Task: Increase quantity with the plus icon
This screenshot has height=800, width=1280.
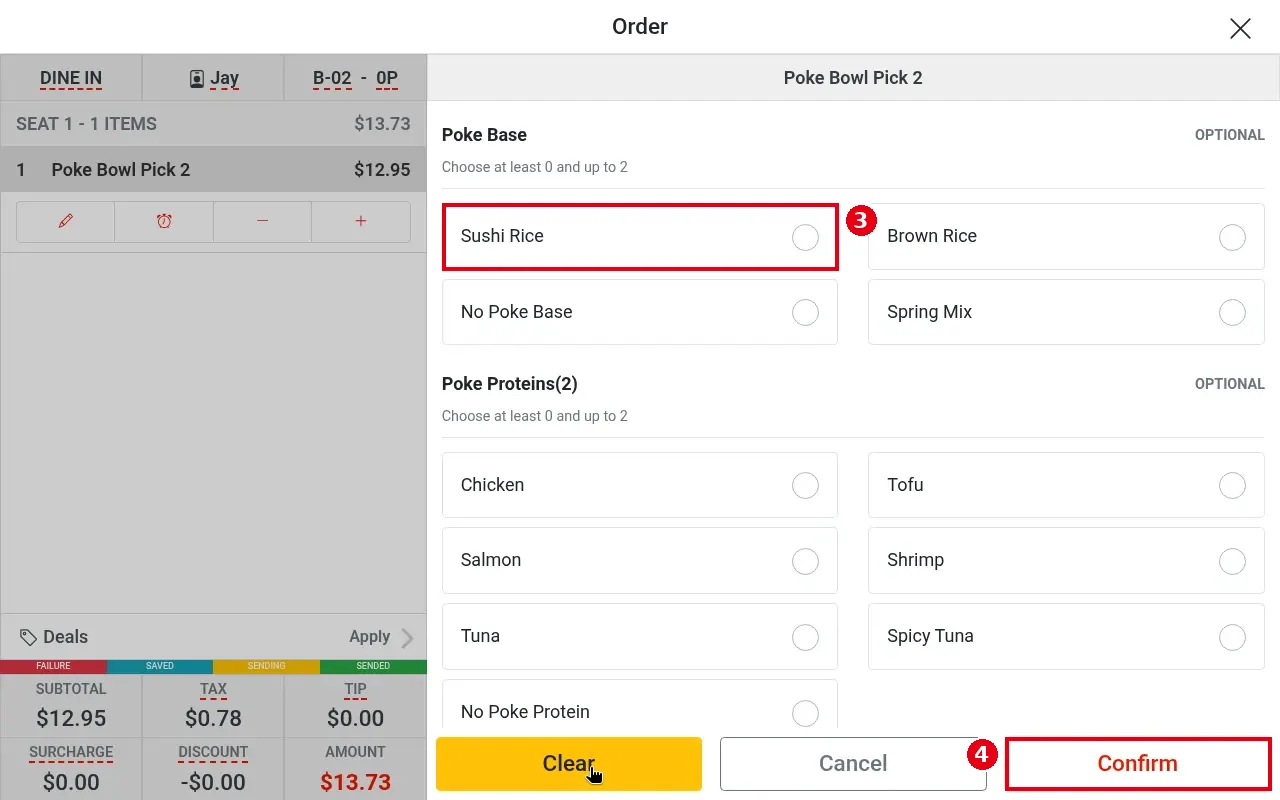Action: [361, 222]
